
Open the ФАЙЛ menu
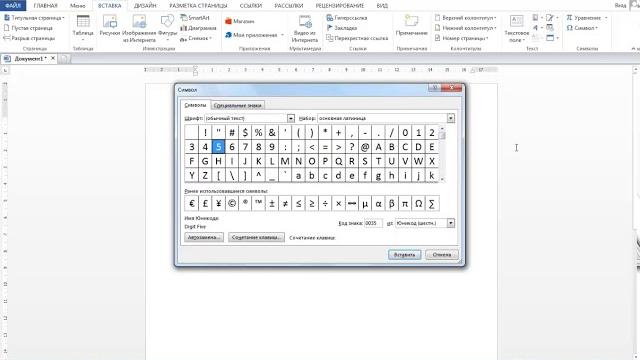pyautogui.click(x=13, y=6)
